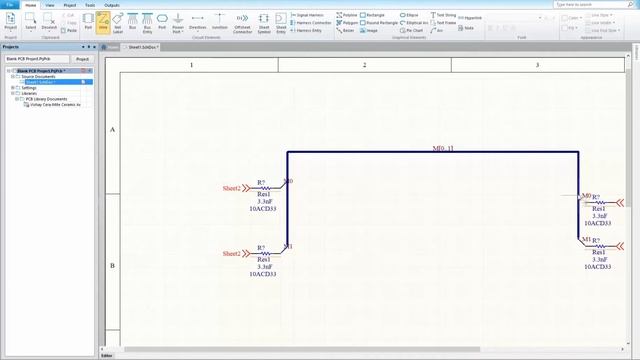Open the Tools ribbon tab
Image resolution: width=640 pixels, height=360 pixels.
[x=90, y=5]
